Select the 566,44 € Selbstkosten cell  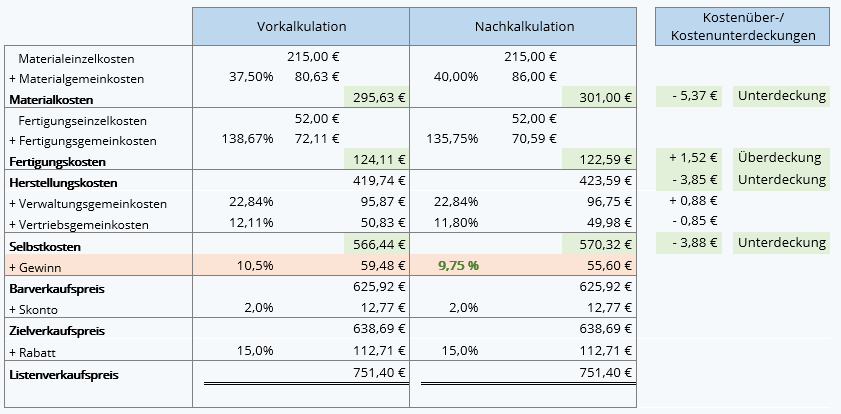376,245
